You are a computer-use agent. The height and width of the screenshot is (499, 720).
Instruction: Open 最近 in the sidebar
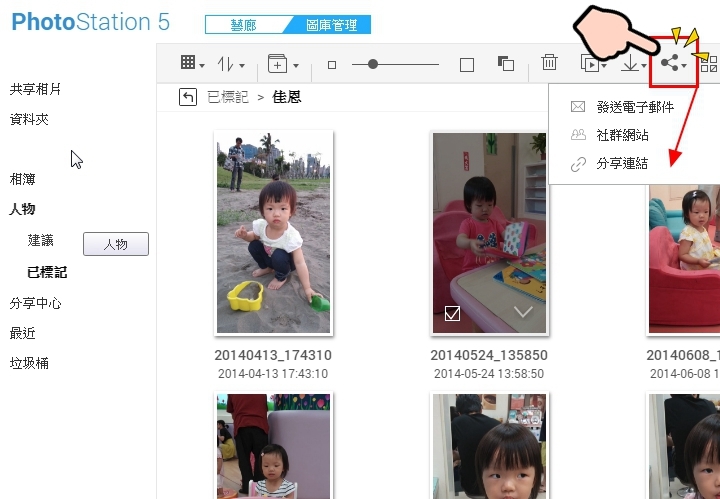22,333
